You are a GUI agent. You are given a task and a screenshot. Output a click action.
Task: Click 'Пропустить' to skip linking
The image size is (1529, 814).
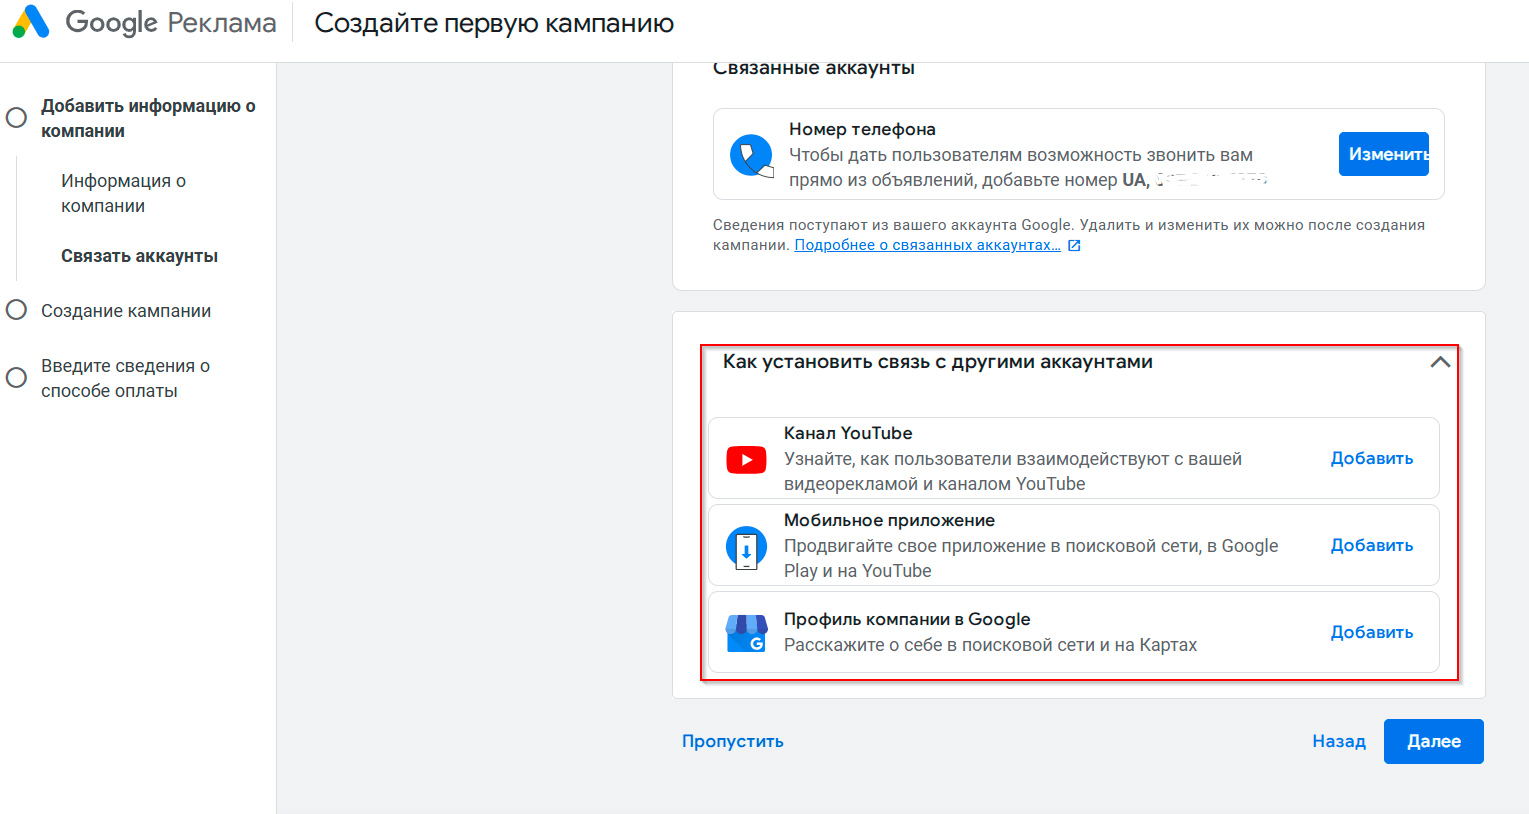(732, 741)
